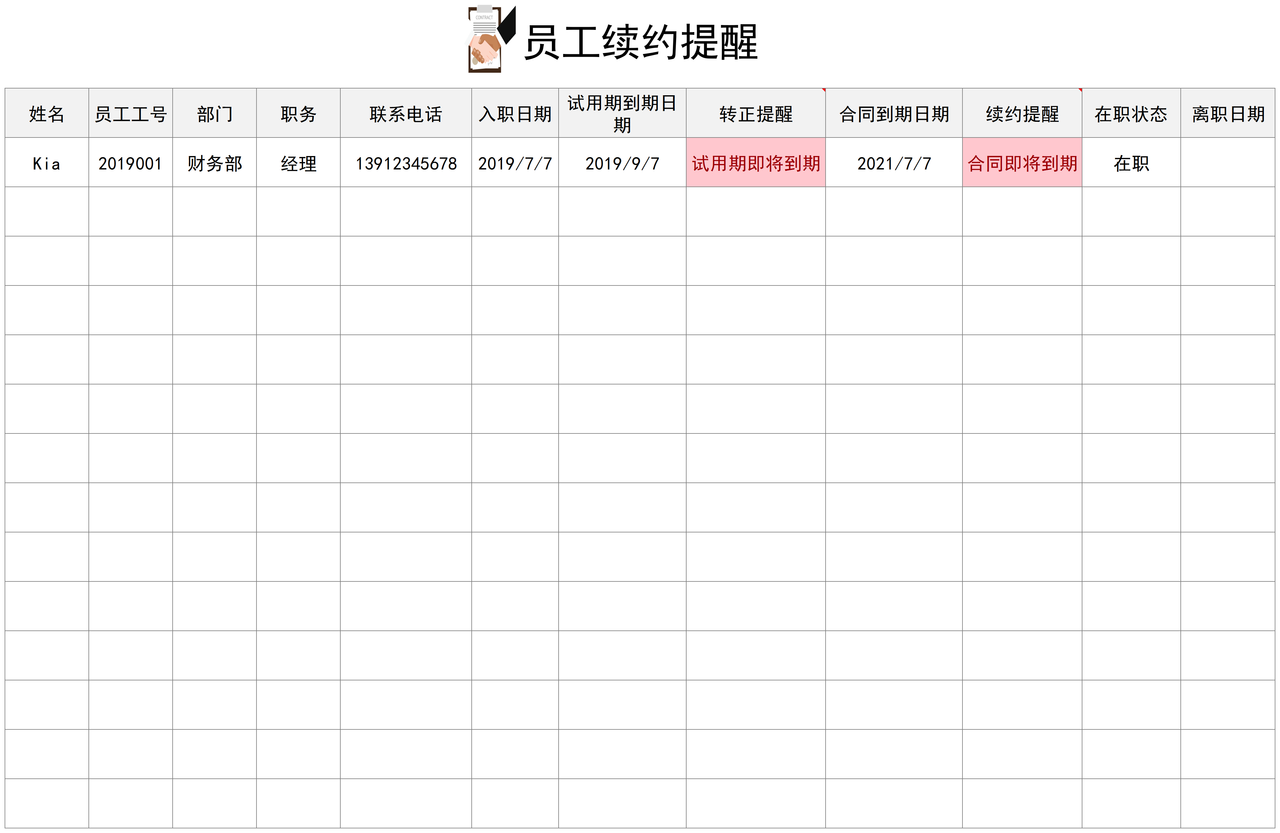Click the pink 合同即将到期 cell
This screenshot has height=833, width=1280.
point(1021,163)
